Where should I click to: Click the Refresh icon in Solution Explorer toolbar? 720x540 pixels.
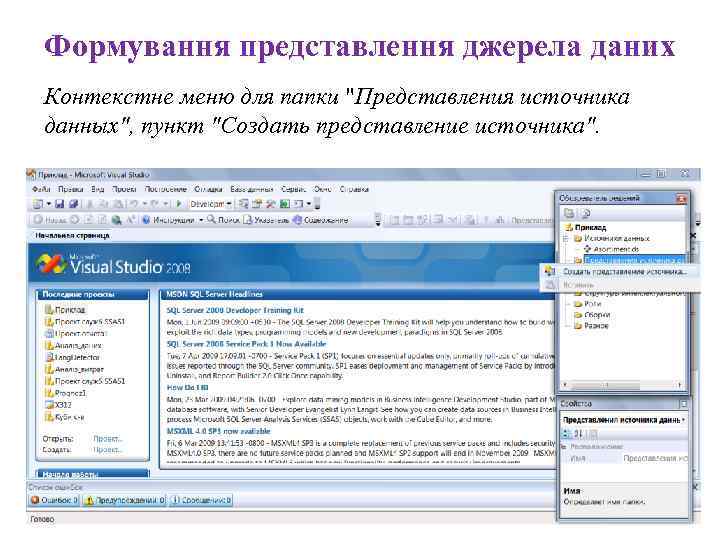585,213
